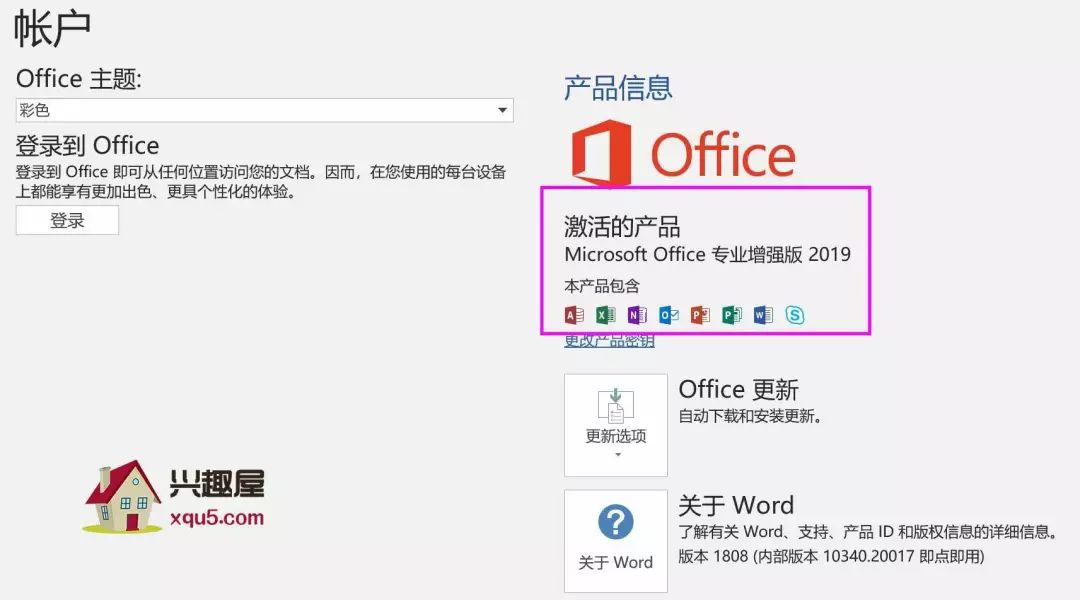Viewport: 1080px width, 600px height.
Task: Click the orange PowerPoint product icon
Action: [700, 315]
